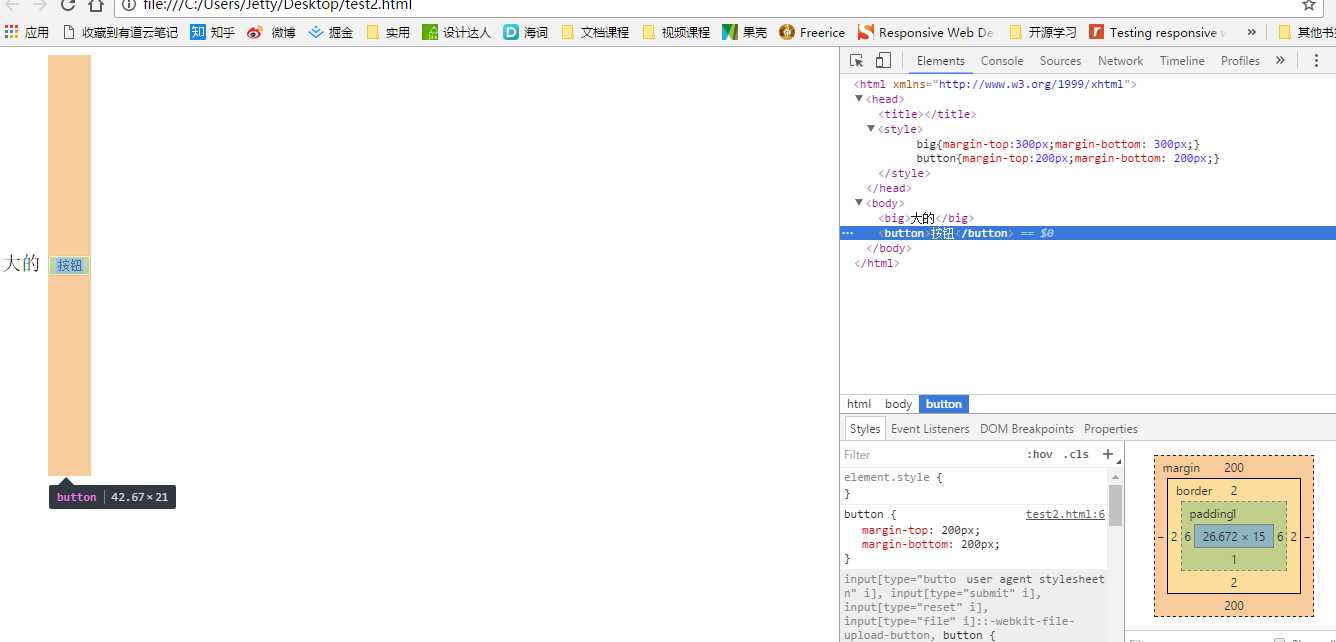Select html in the breadcrumb bar
Image resolution: width=1336 pixels, height=642 pixels.
click(859, 404)
